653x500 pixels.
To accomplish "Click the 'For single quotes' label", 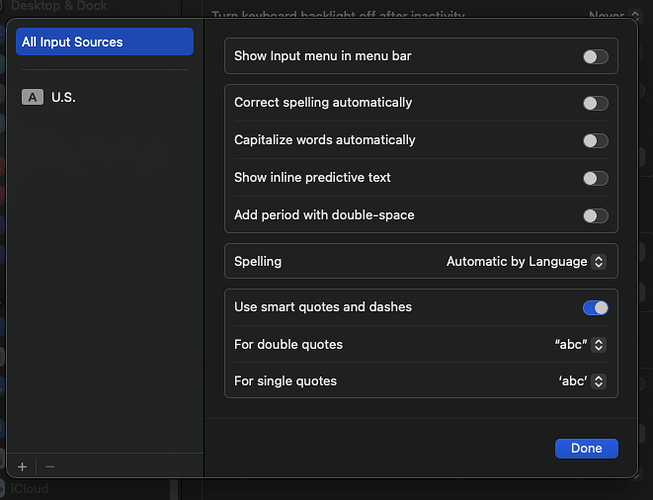I will click(285, 381).
